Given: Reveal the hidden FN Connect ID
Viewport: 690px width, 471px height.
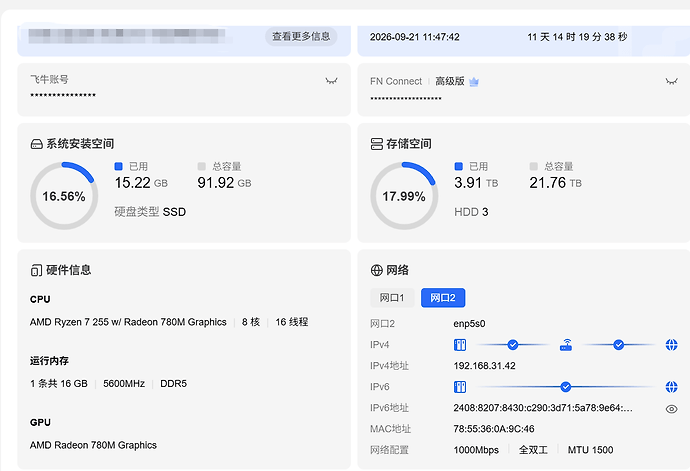Looking at the screenshot, I should click(671, 81).
